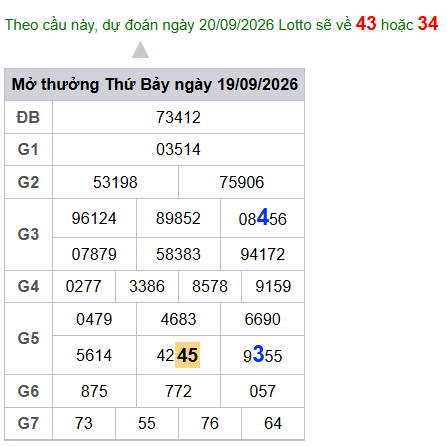Click the G6 number 772
The image size is (447, 446).
(178, 391)
